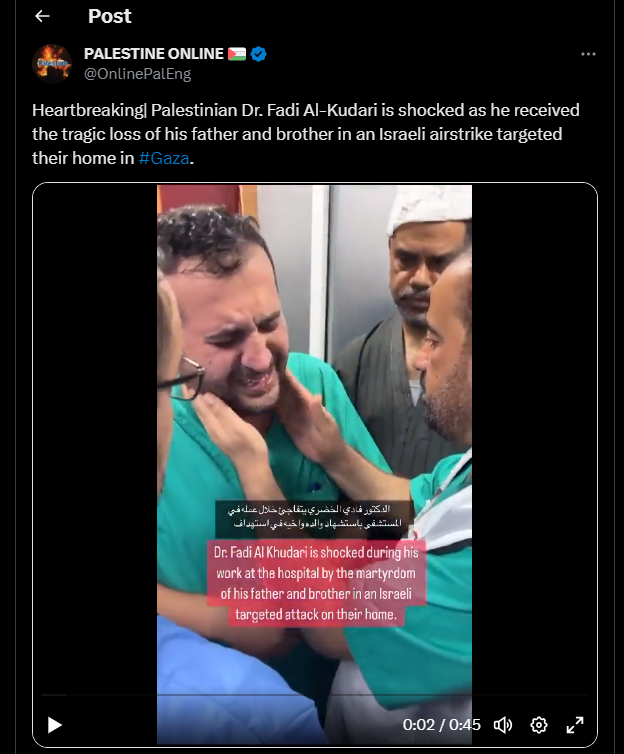The image size is (624, 754).
Task: Open the PALESTINE ONLINE account name link
Action: pos(154,53)
